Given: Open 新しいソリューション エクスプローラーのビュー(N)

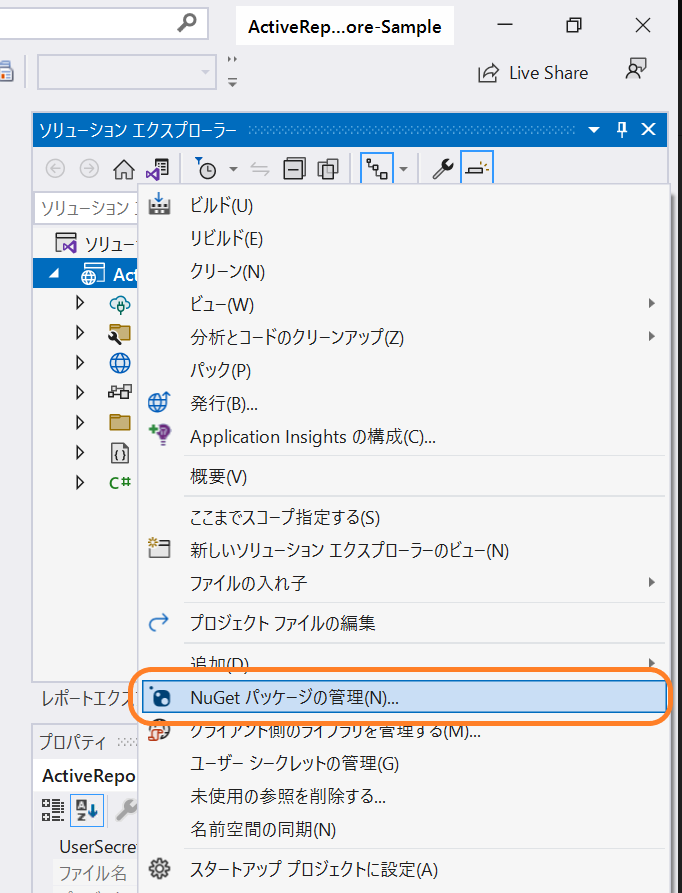Looking at the screenshot, I should click(x=403, y=551).
